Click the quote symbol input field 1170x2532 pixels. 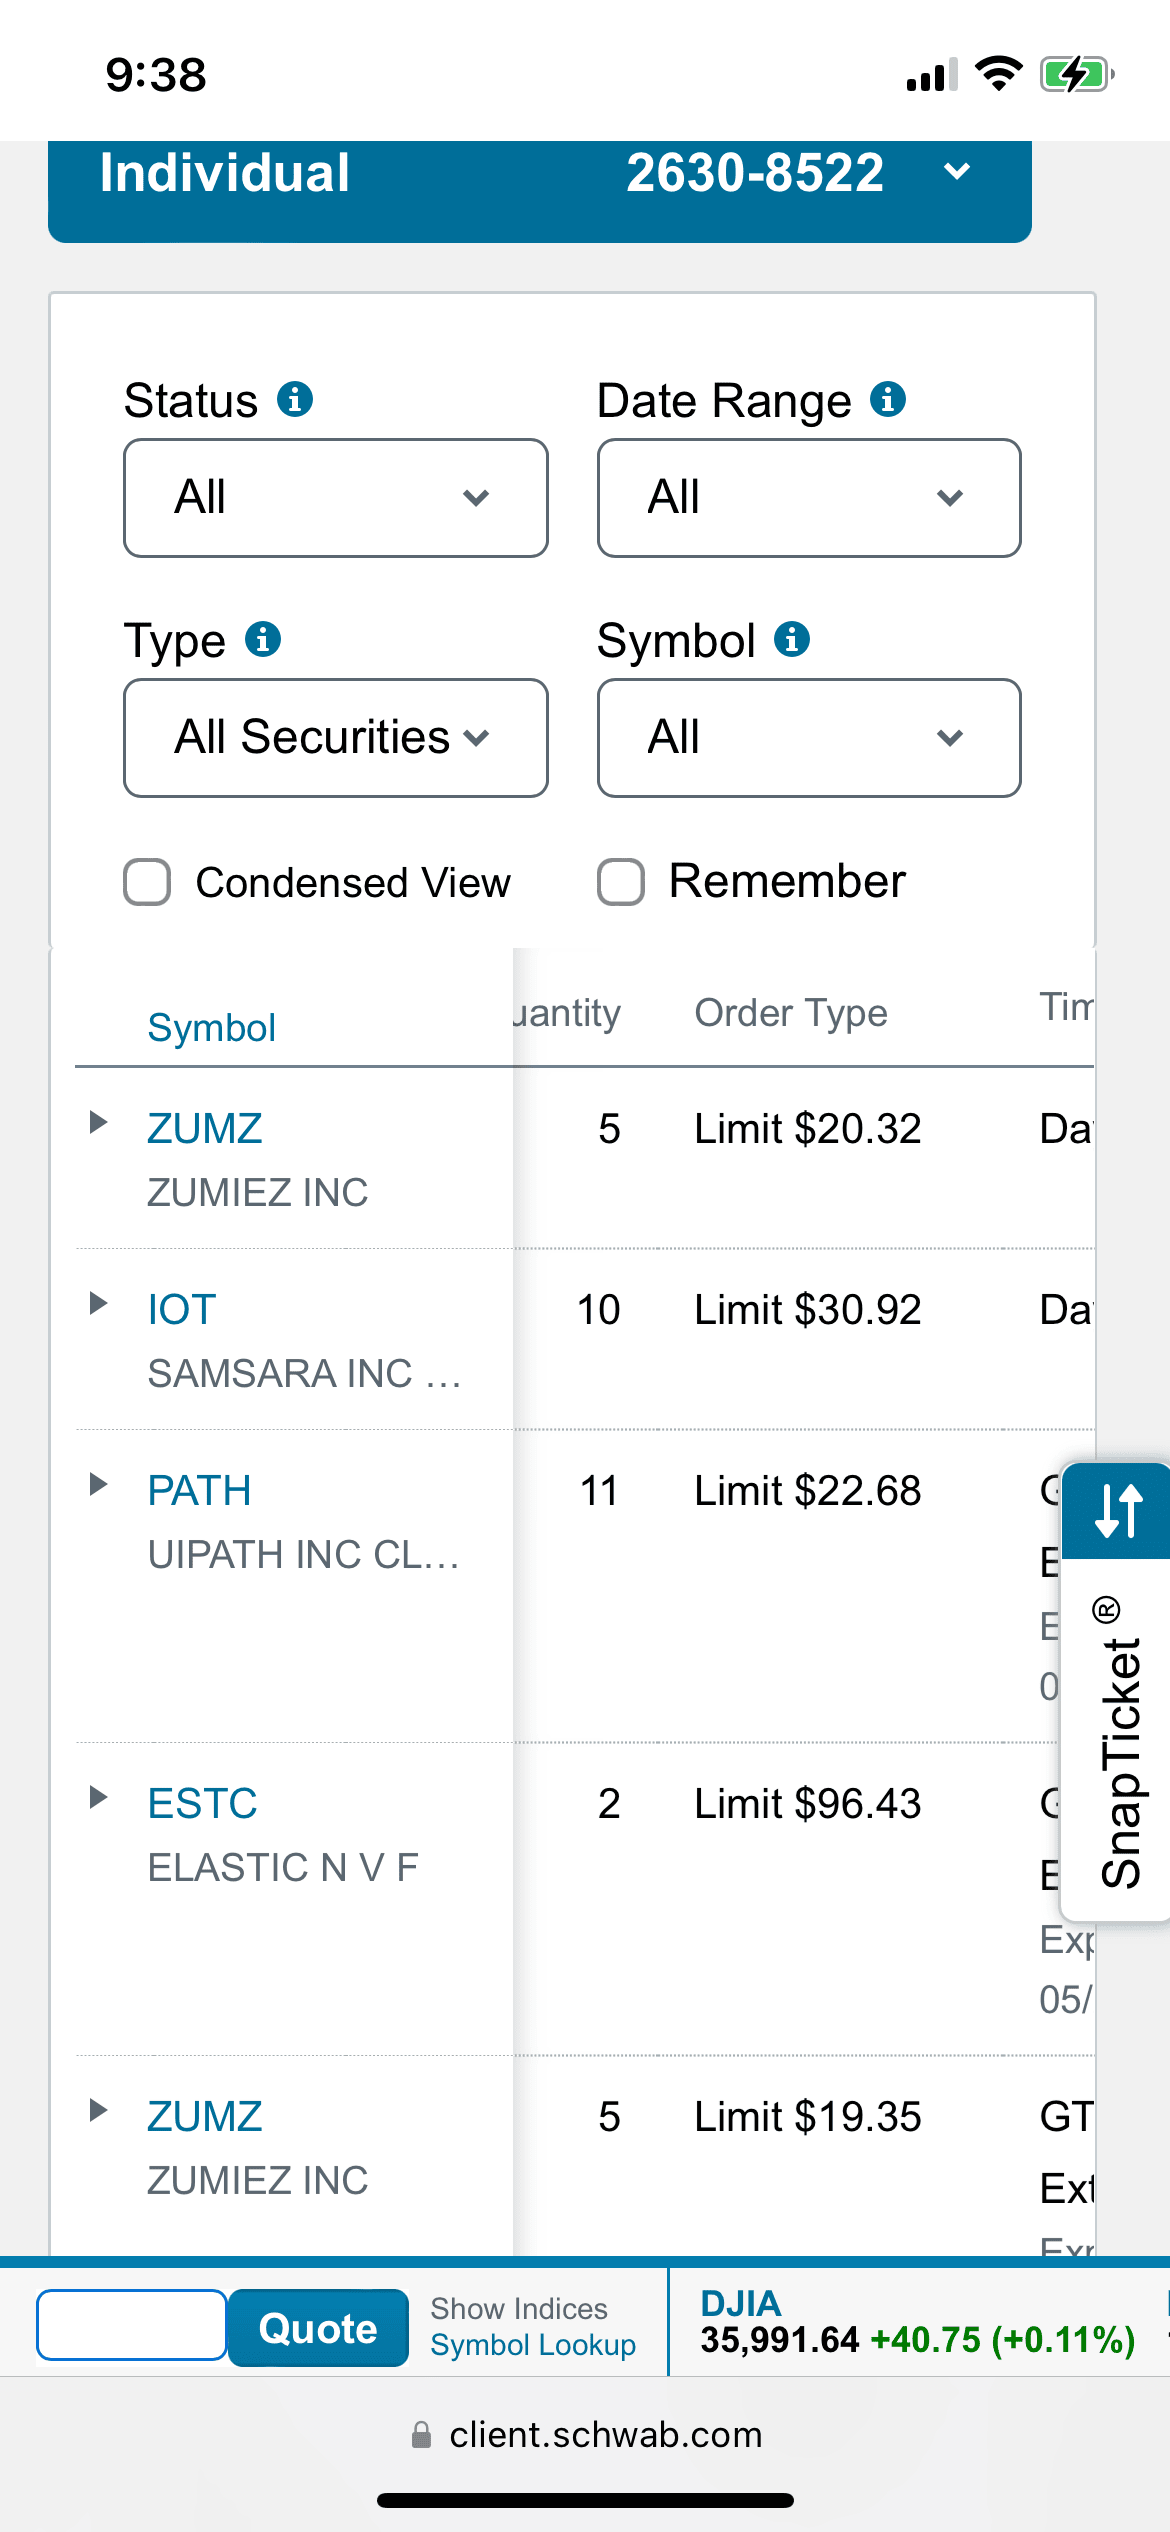coord(132,2325)
